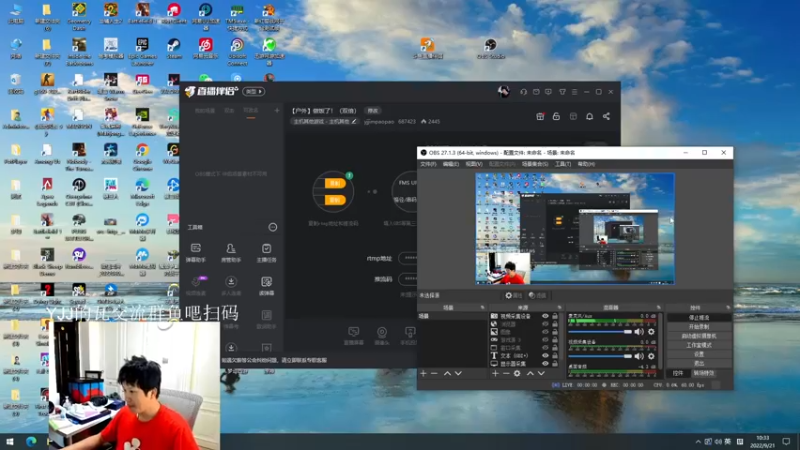Toggle visibility of 文本 (GDI+) source
Image resolution: width=800 pixels, height=450 pixels.
click(x=545, y=356)
